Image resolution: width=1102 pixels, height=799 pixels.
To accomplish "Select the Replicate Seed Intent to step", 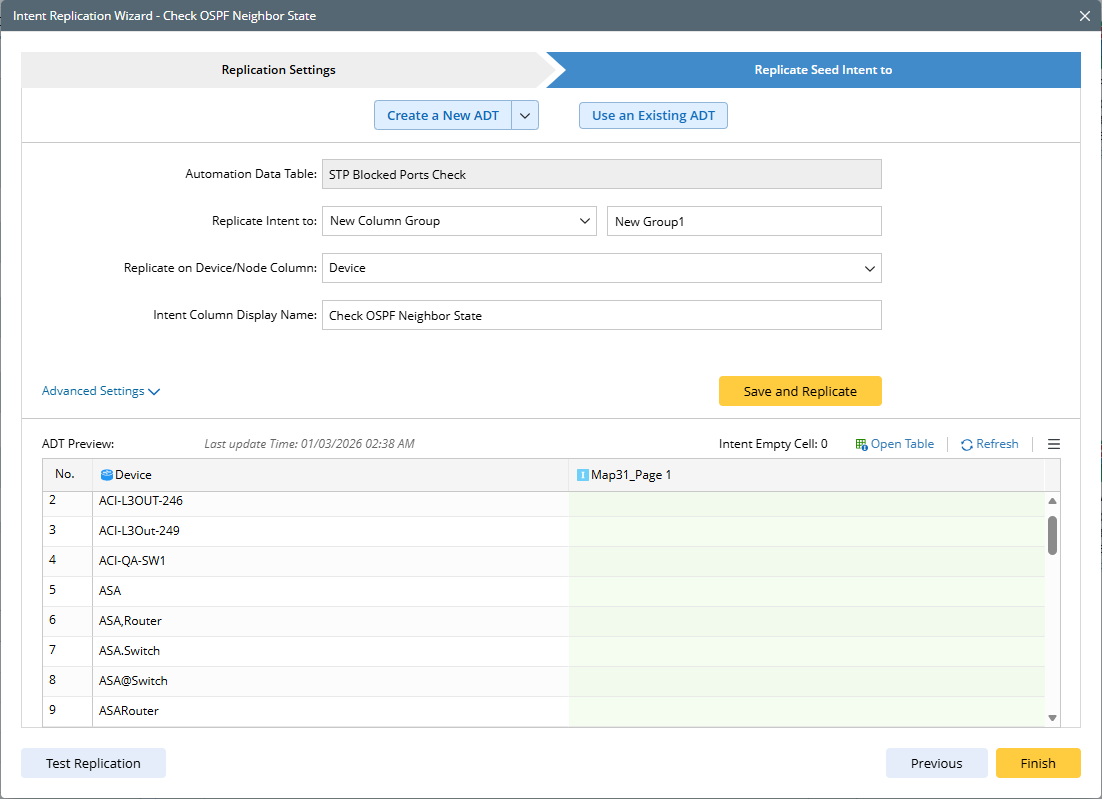I will point(822,70).
